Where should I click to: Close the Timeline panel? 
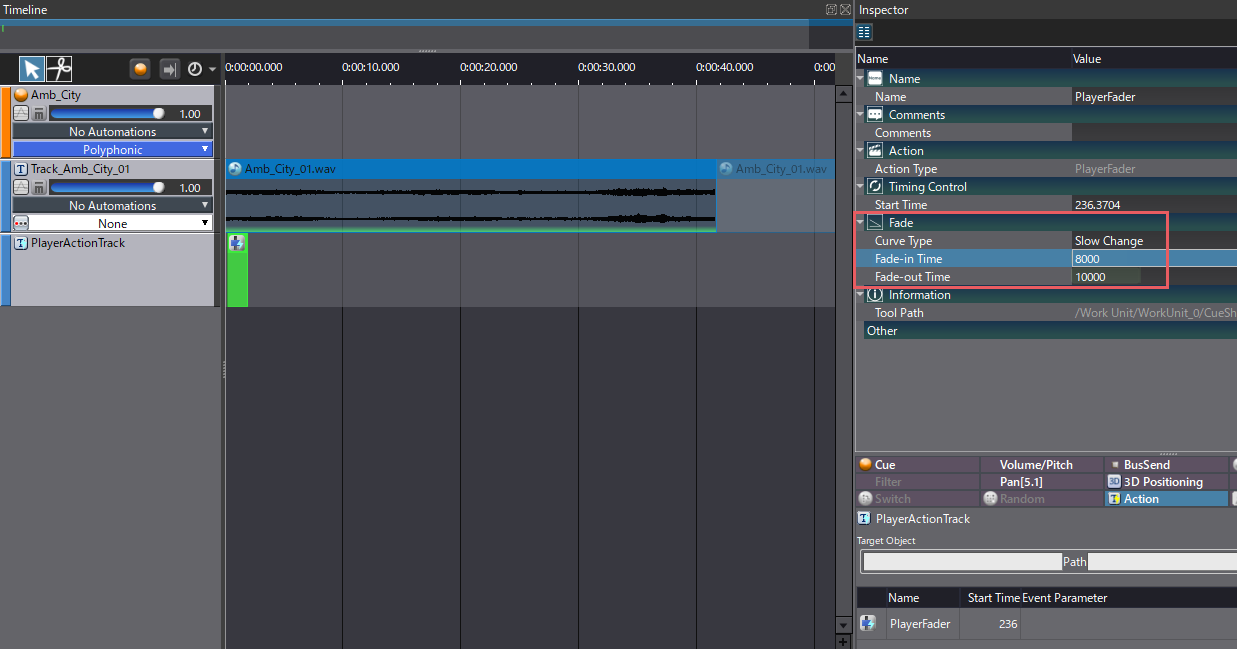point(845,9)
